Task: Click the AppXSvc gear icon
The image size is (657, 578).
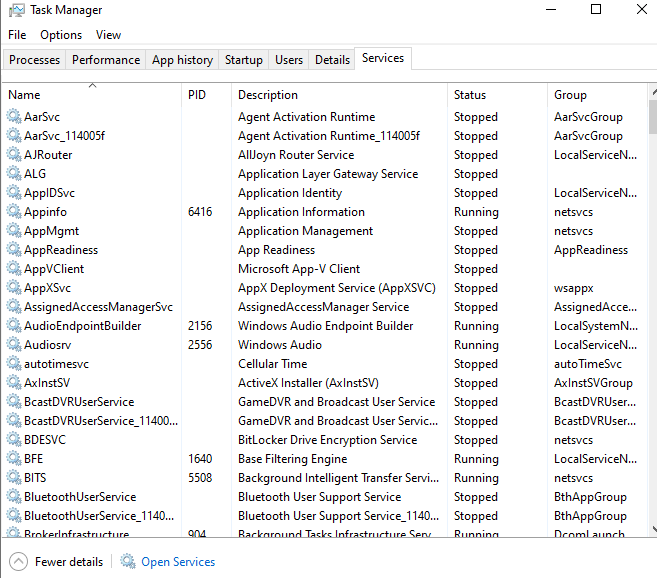Action: pos(14,287)
